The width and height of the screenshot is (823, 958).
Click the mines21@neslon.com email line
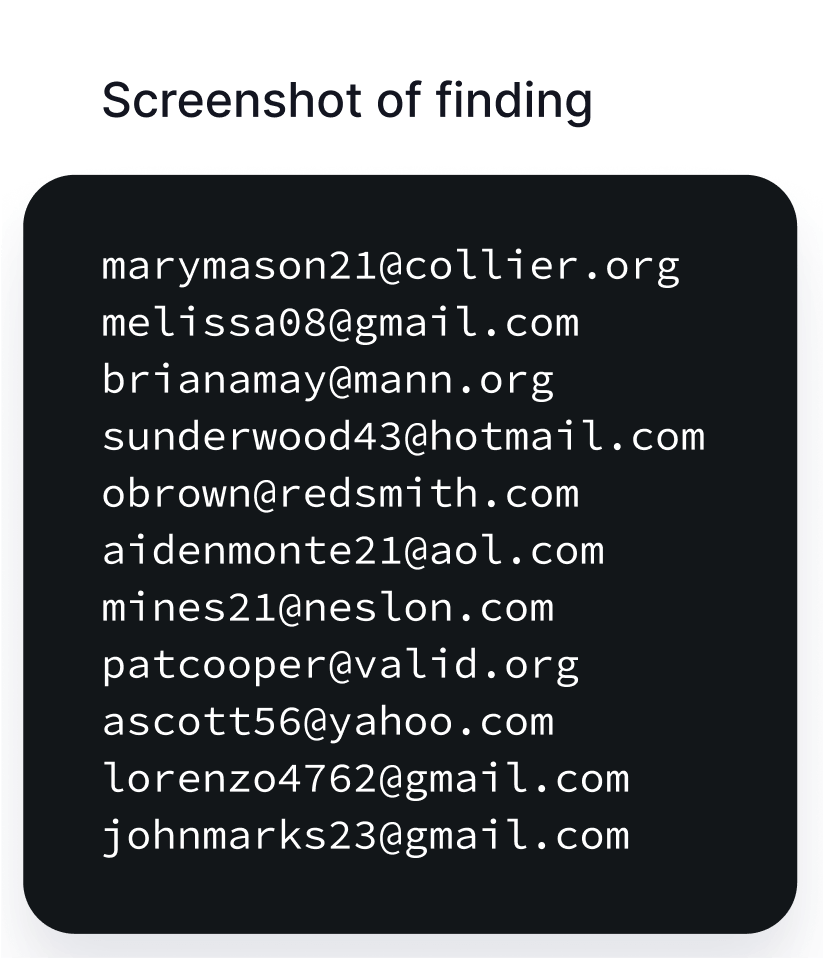327,608
